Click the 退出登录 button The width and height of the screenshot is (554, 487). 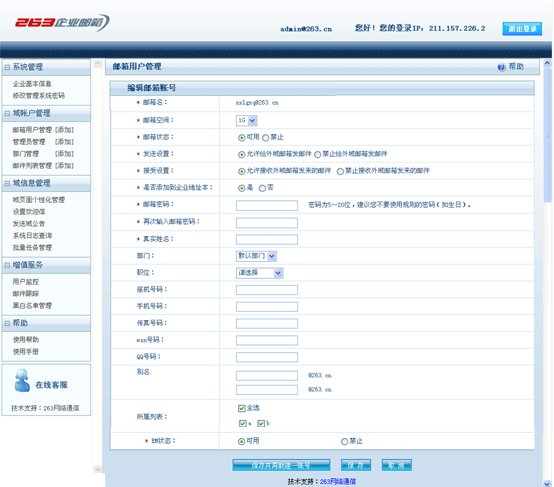522,29
